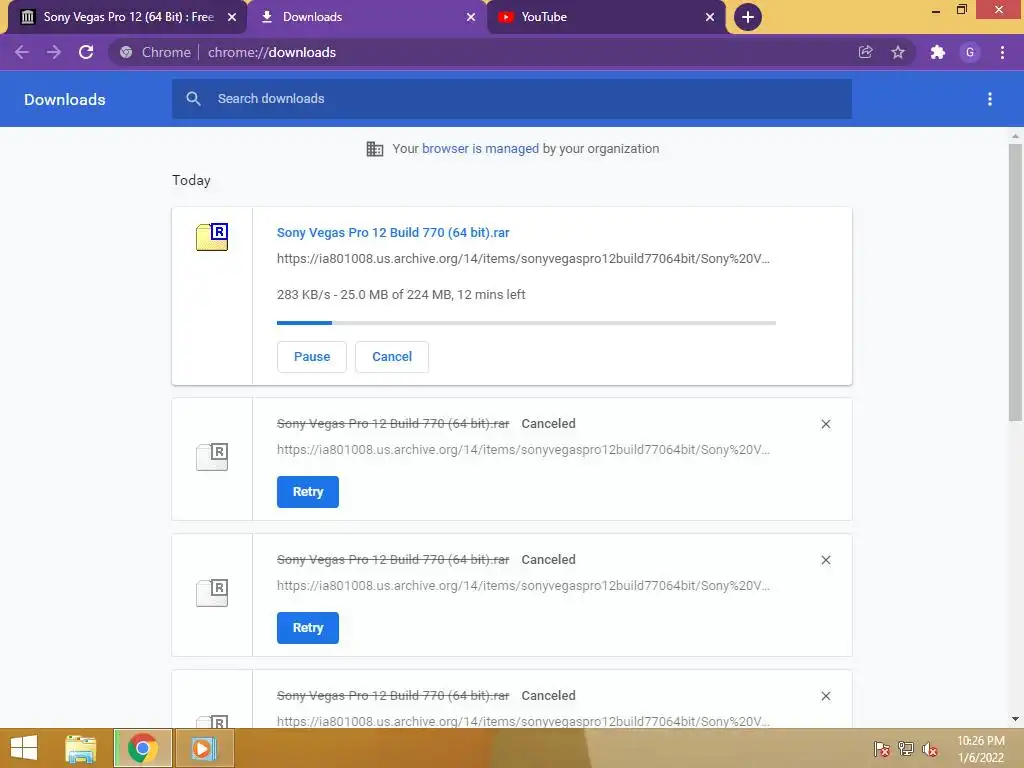Retry the second canceled download
The image size is (1024, 768).
click(x=308, y=628)
